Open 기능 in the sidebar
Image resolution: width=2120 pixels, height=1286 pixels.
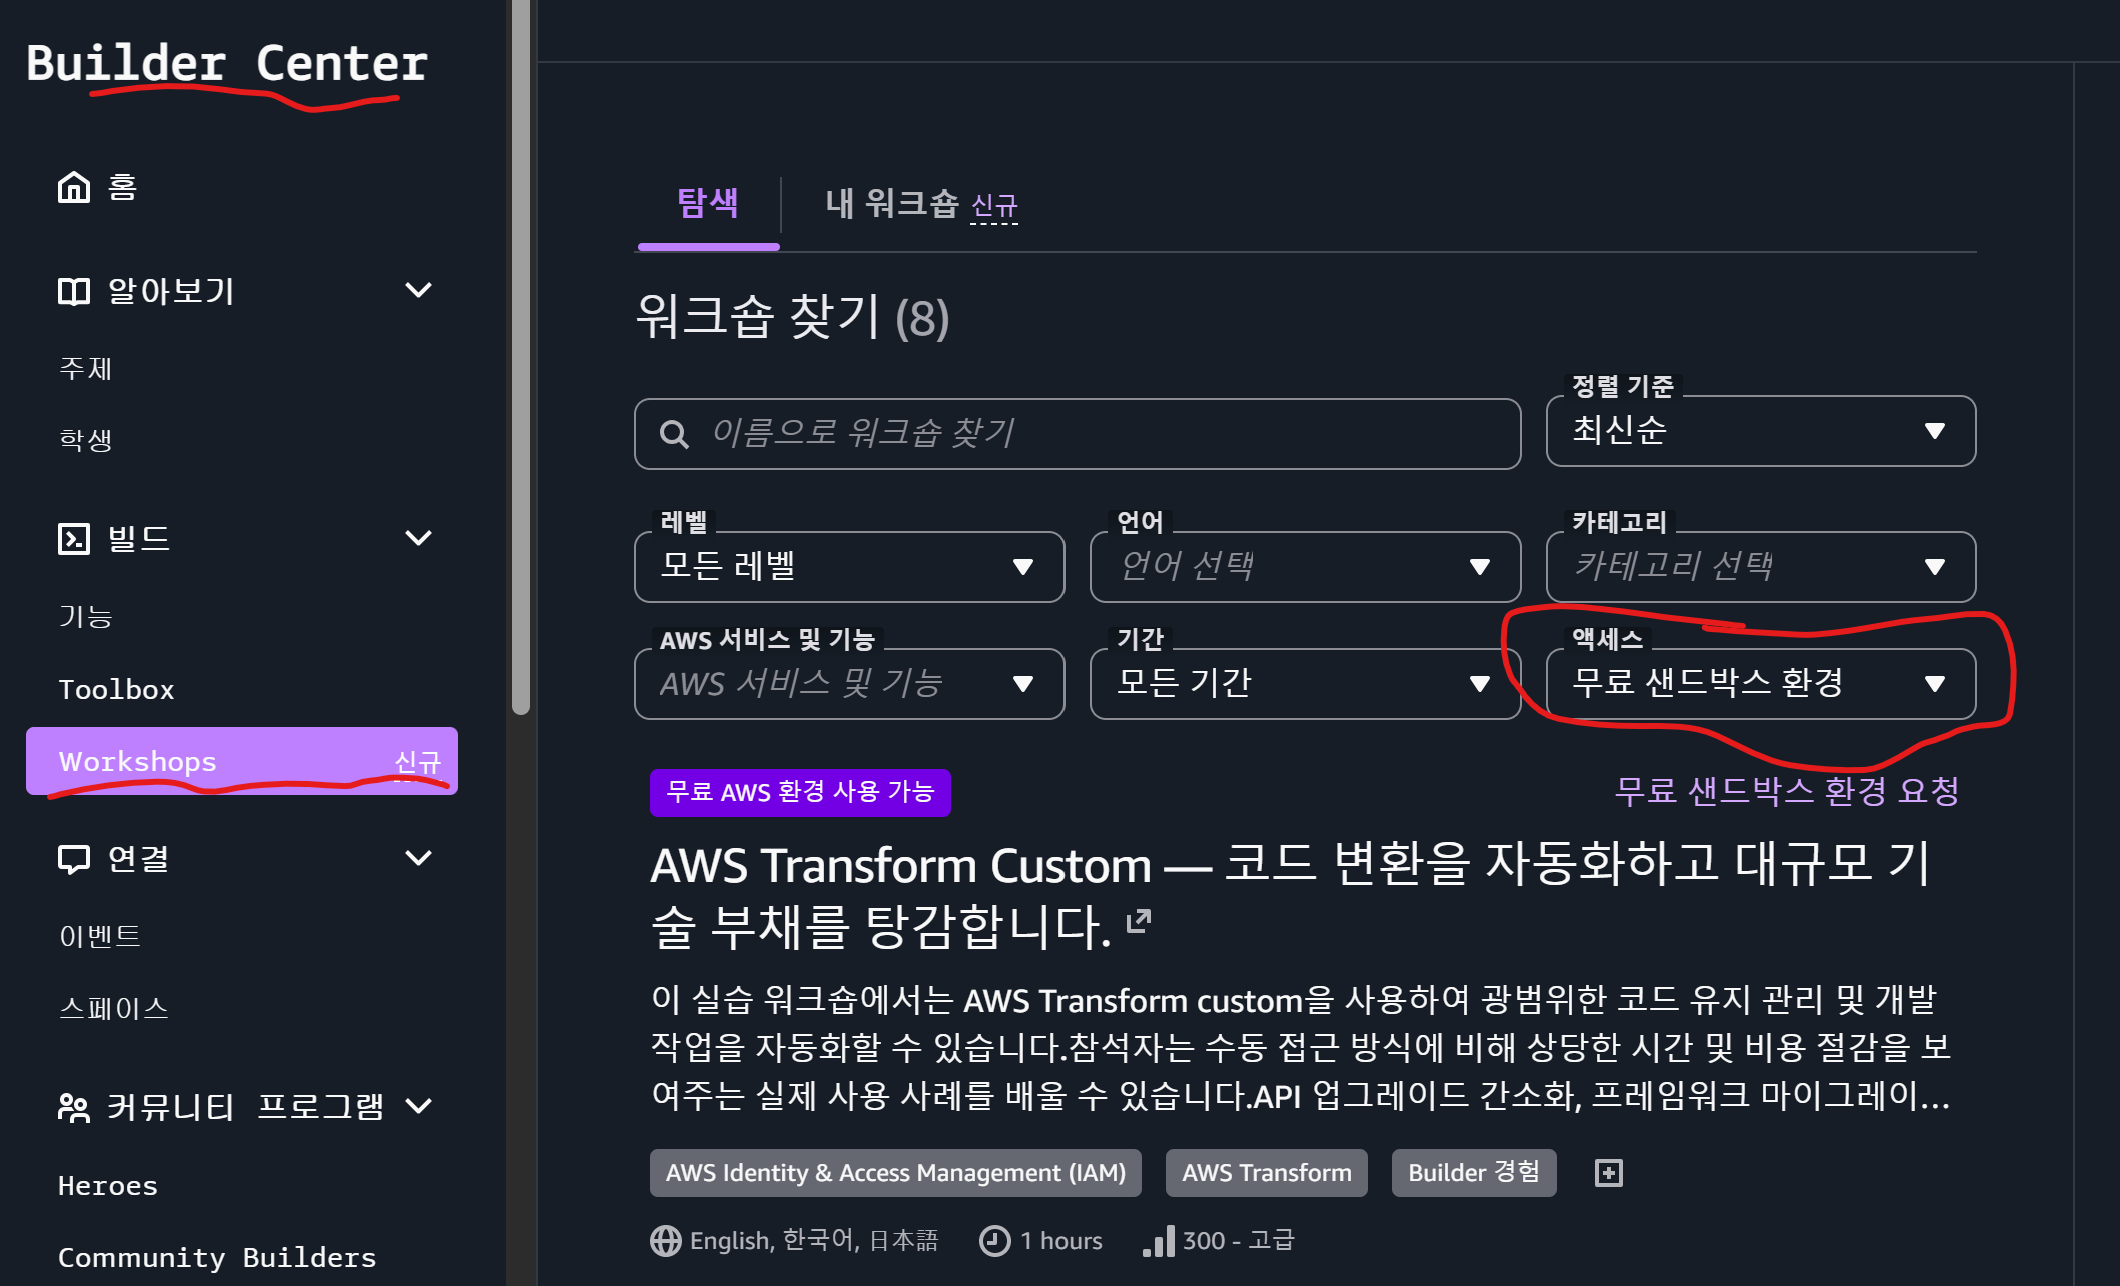coord(86,616)
